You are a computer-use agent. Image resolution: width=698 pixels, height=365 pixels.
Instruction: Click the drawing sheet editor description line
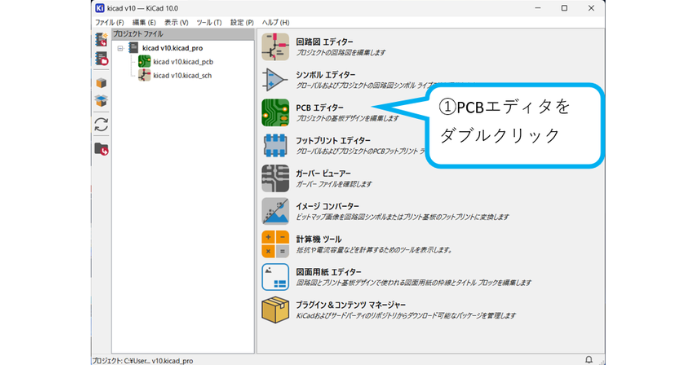click(x=414, y=283)
